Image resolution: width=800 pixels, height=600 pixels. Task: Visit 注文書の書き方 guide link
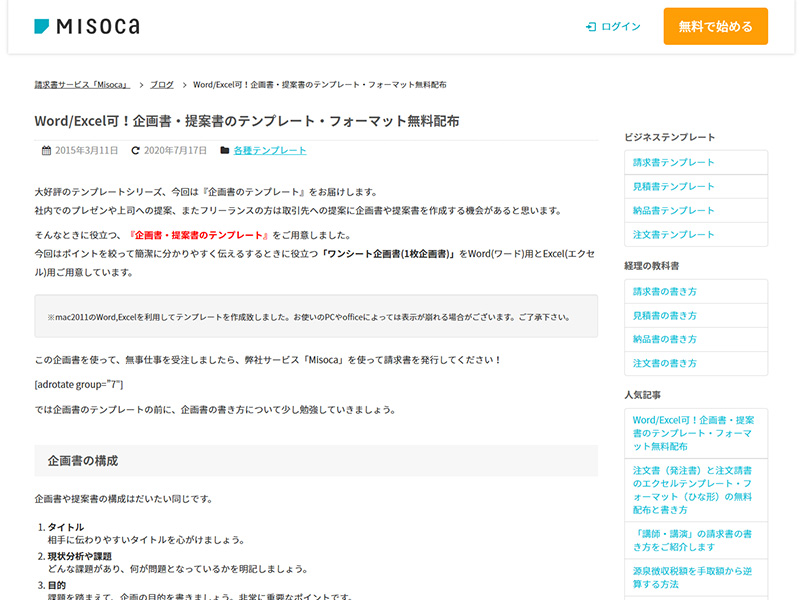665,363
